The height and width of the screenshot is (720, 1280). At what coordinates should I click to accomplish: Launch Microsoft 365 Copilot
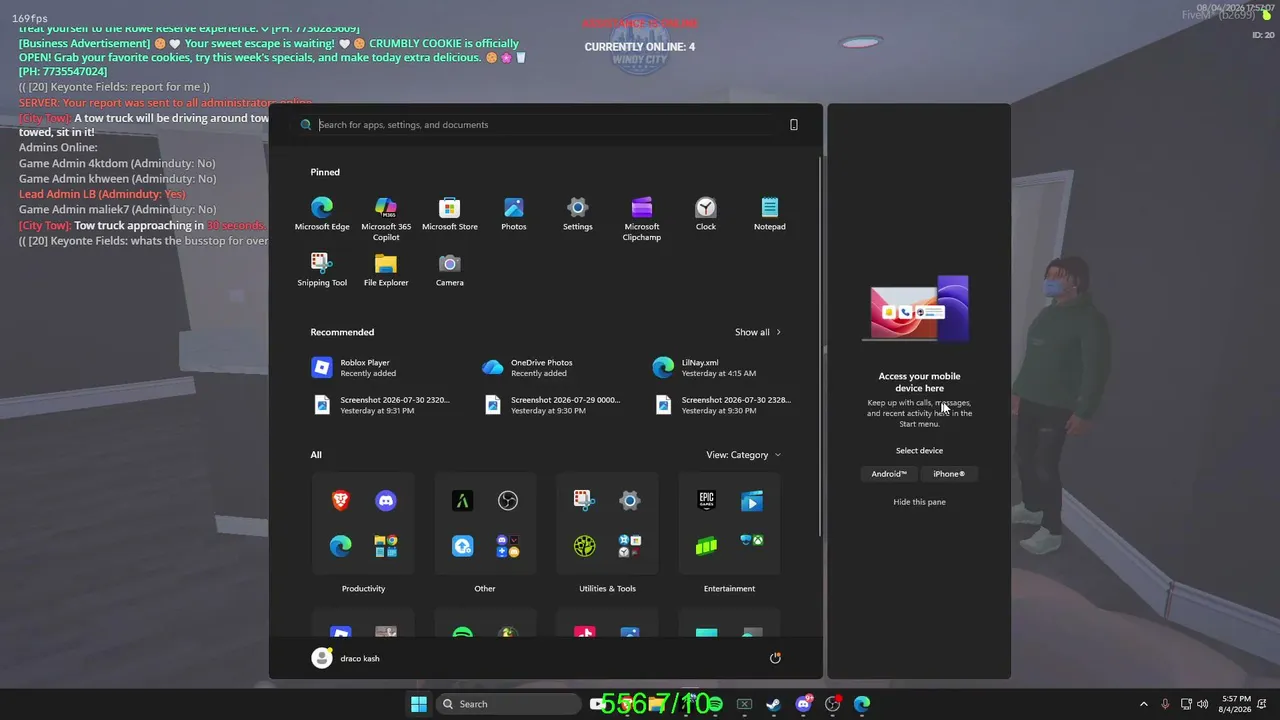pos(386,218)
